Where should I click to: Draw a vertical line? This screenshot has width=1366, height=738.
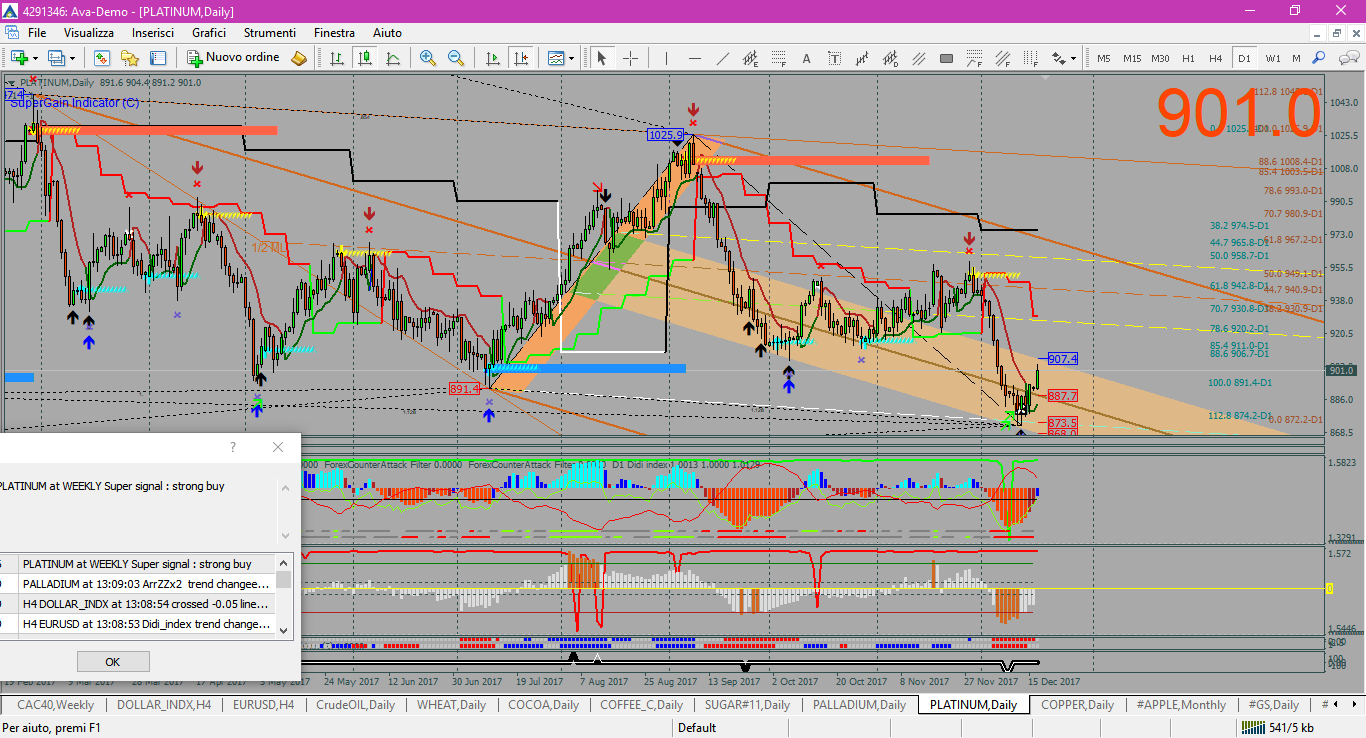666,58
